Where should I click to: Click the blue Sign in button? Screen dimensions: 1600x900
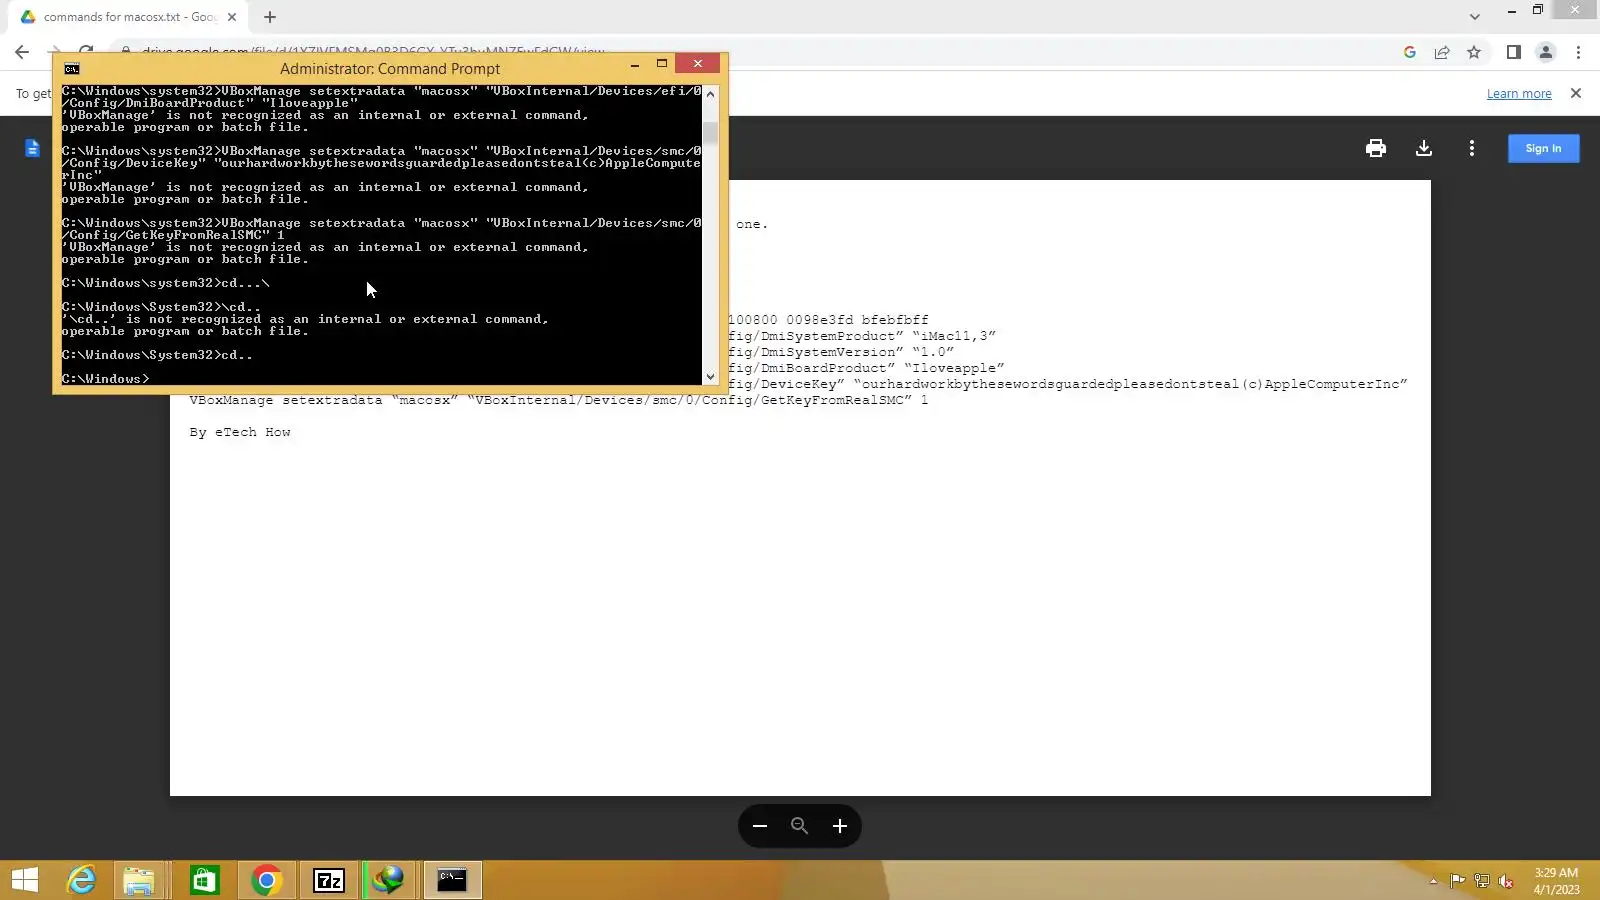[1543, 148]
